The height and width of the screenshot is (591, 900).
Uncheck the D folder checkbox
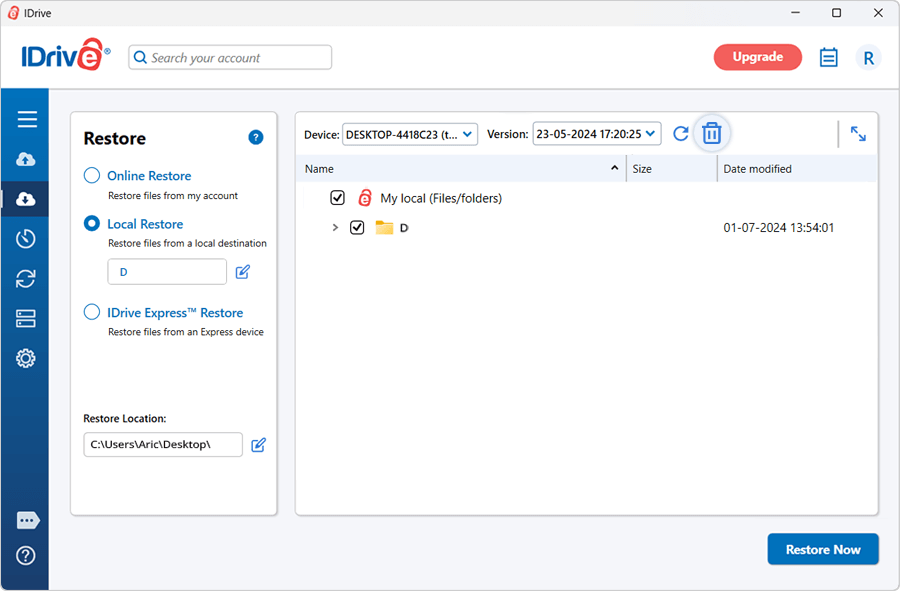pyautogui.click(x=357, y=227)
